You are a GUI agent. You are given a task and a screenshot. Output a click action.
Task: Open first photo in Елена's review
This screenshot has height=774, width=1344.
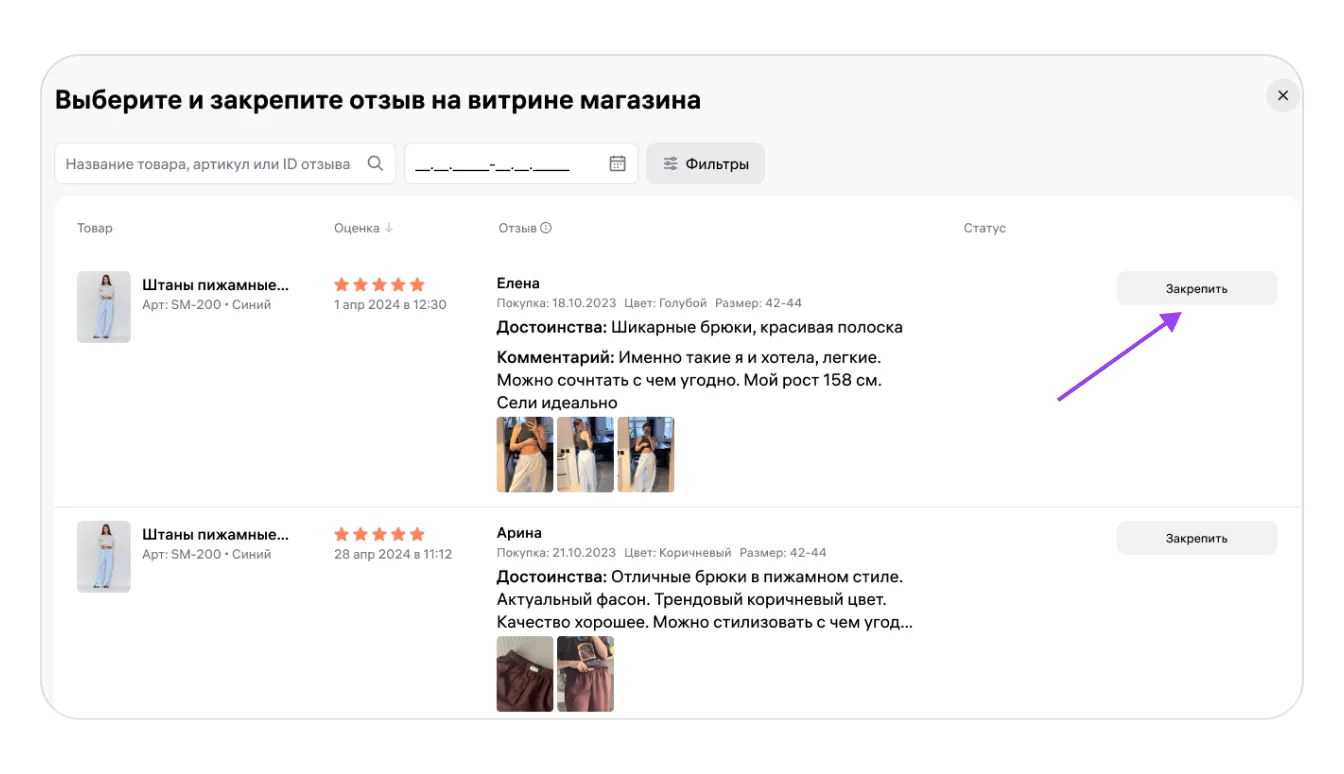pyautogui.click(x=525, y=454)
